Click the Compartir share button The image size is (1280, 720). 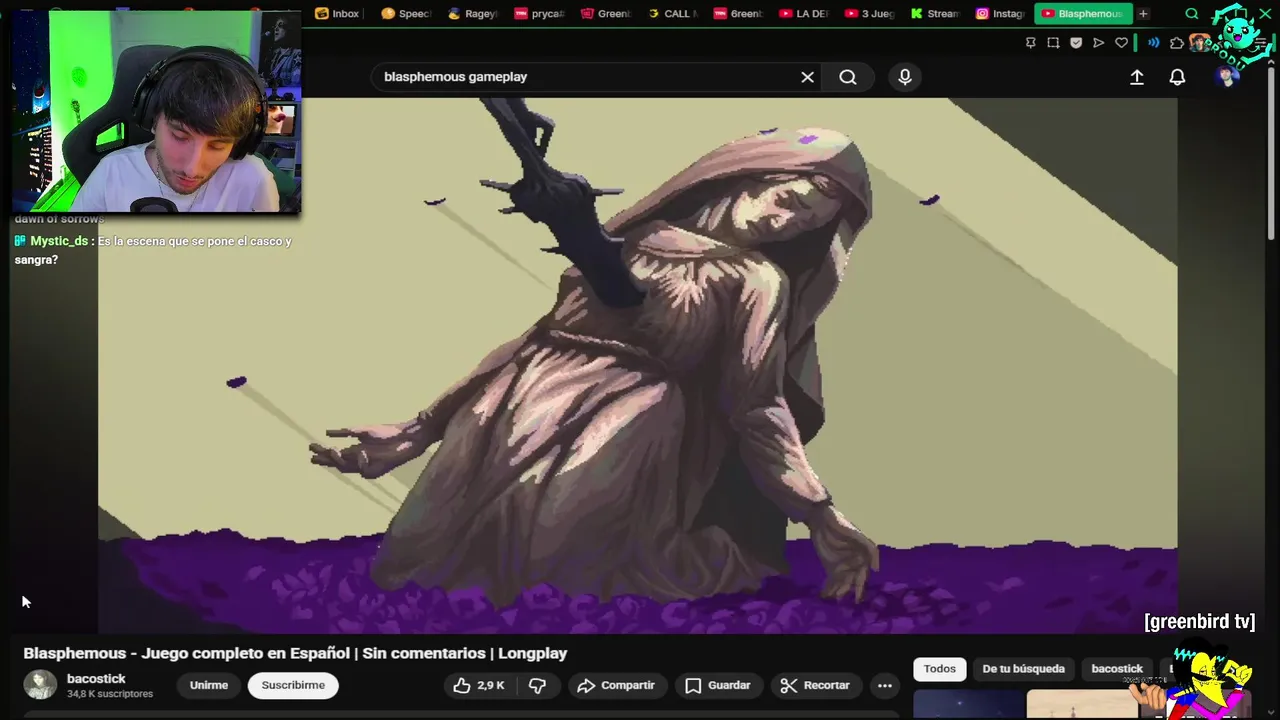point(616,685)
